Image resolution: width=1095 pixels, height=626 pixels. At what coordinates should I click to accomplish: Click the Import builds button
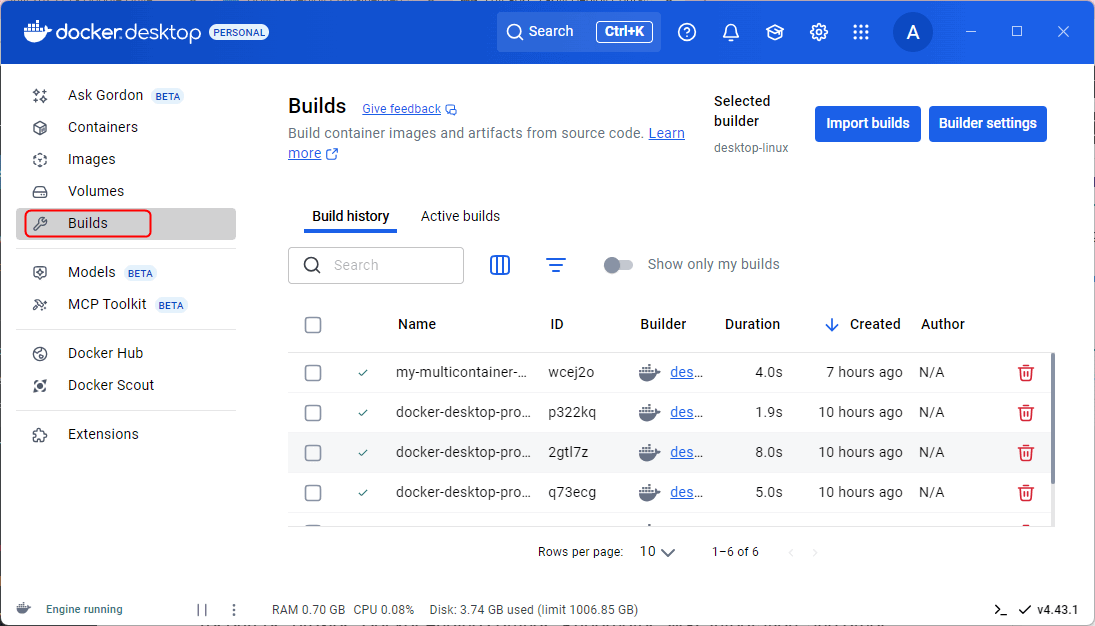click(x=867, y=124)
